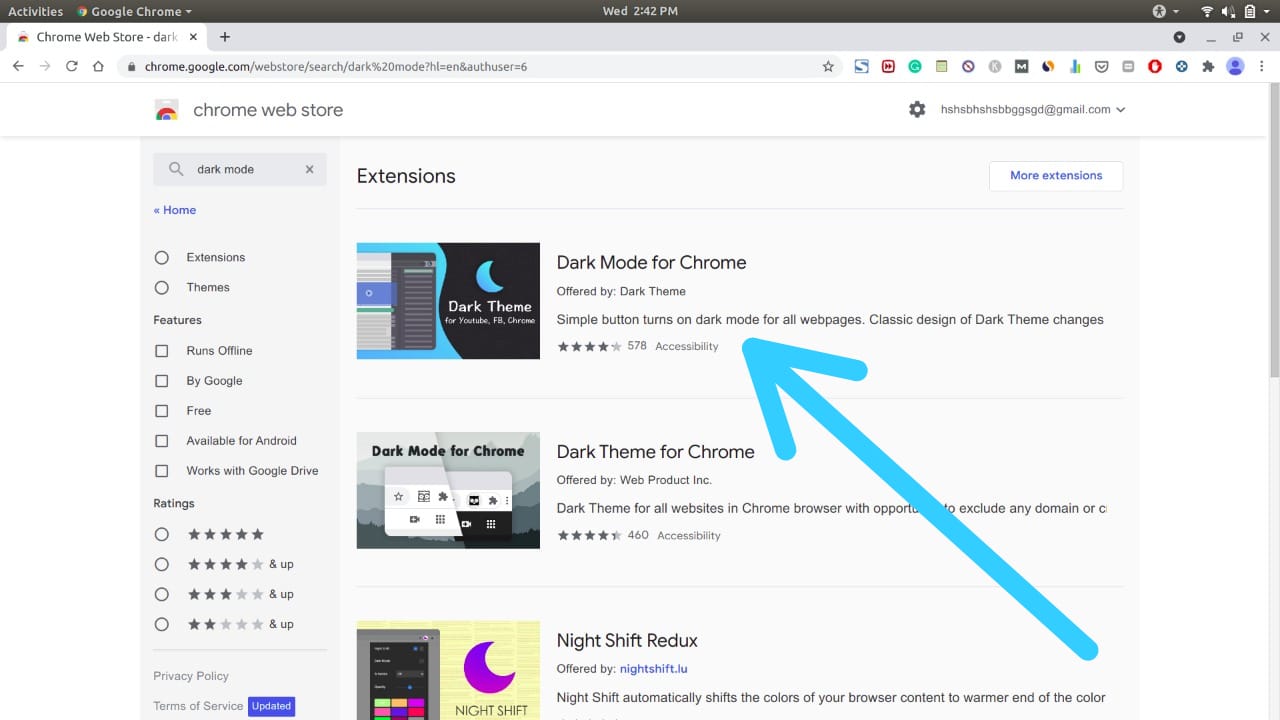
Task: Clear the dark mode search text
Action: (309, 169)
